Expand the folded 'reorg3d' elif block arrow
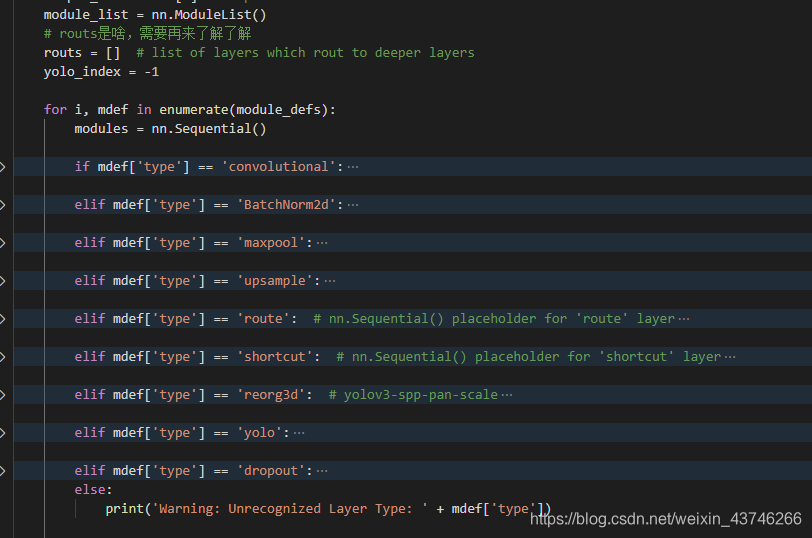 tap(3, 395)
